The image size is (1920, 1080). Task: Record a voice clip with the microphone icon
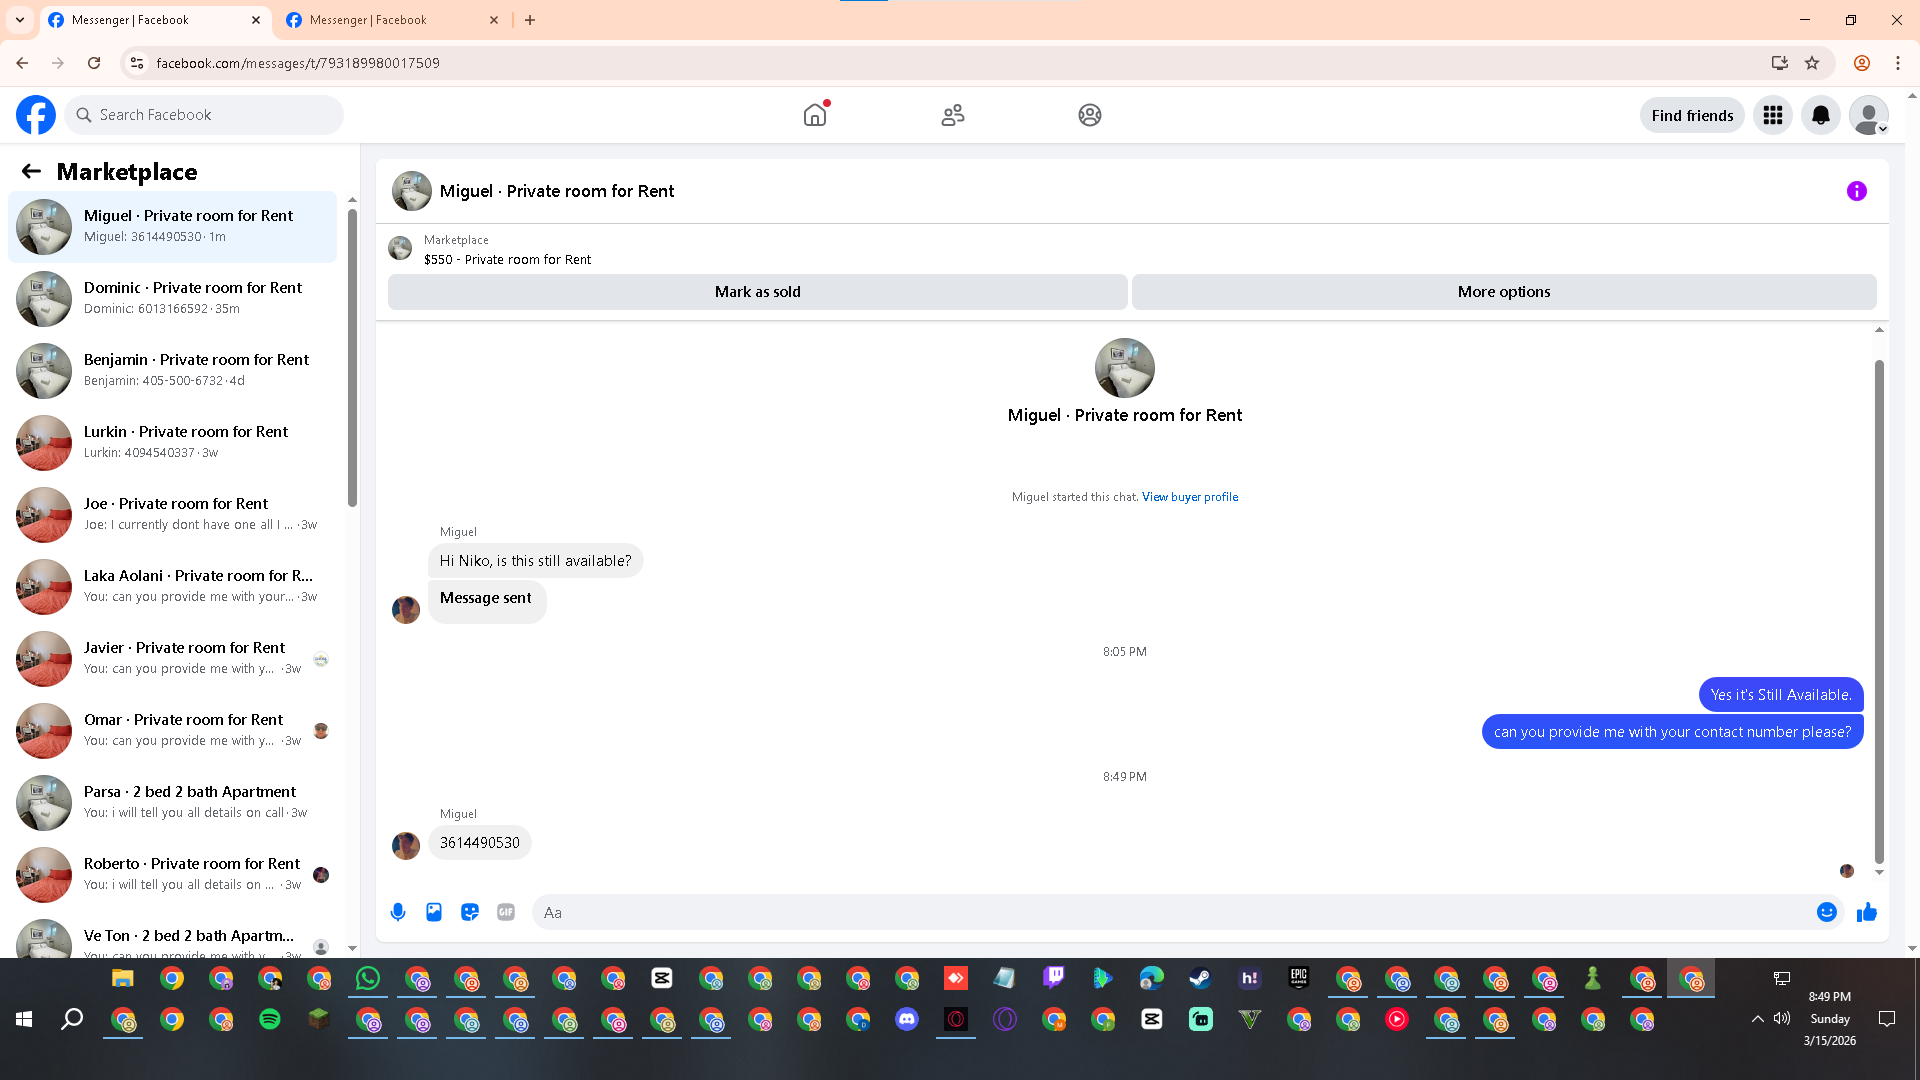click(x=398, y=912)
